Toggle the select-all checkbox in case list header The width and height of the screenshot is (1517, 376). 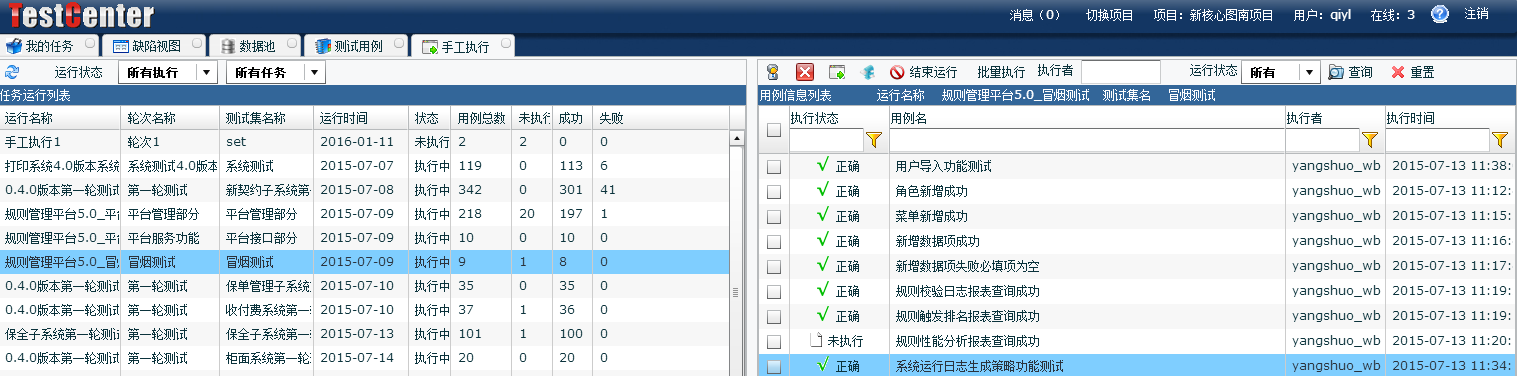(774, 129)
